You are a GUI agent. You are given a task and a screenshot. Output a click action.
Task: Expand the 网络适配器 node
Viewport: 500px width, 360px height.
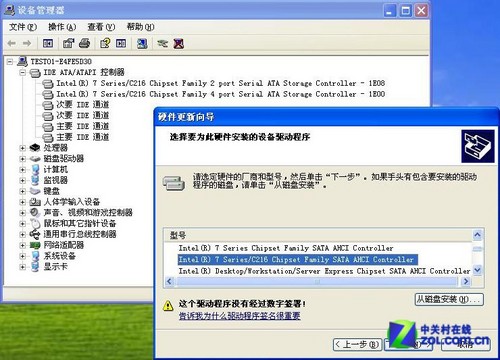pyautogui.click(x=23, y=245)
